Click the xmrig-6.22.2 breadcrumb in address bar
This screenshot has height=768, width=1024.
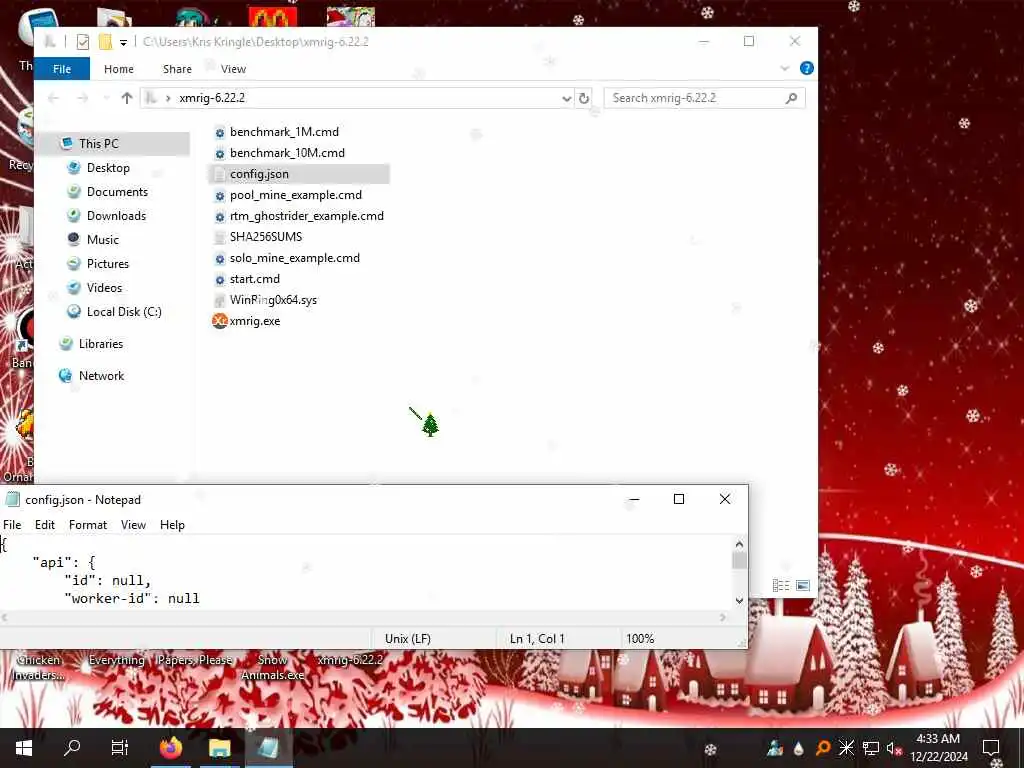pyautogui.click(x=212, y=98)
